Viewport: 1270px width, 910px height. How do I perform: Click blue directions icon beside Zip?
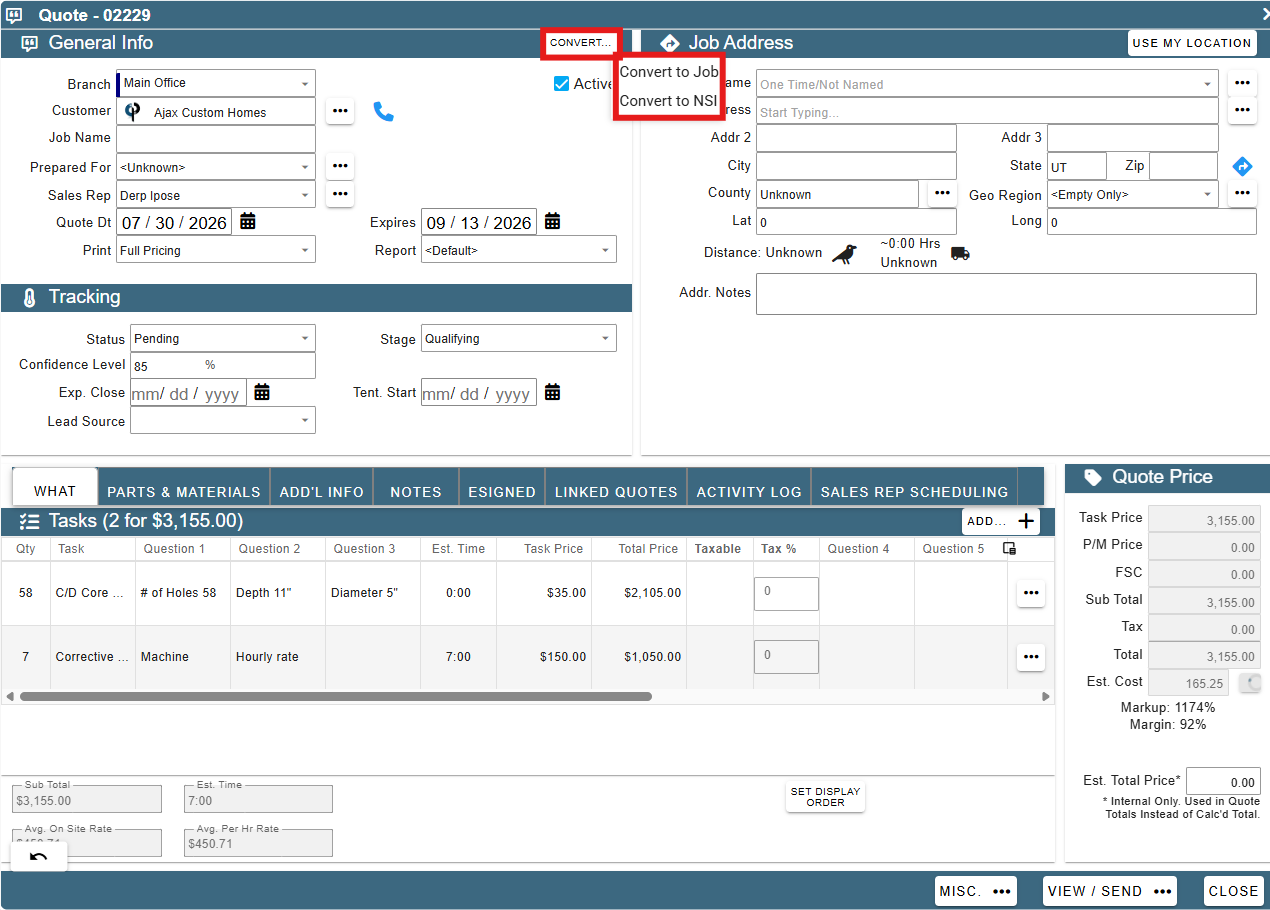pyautogui.click(x=1242, y=166)
